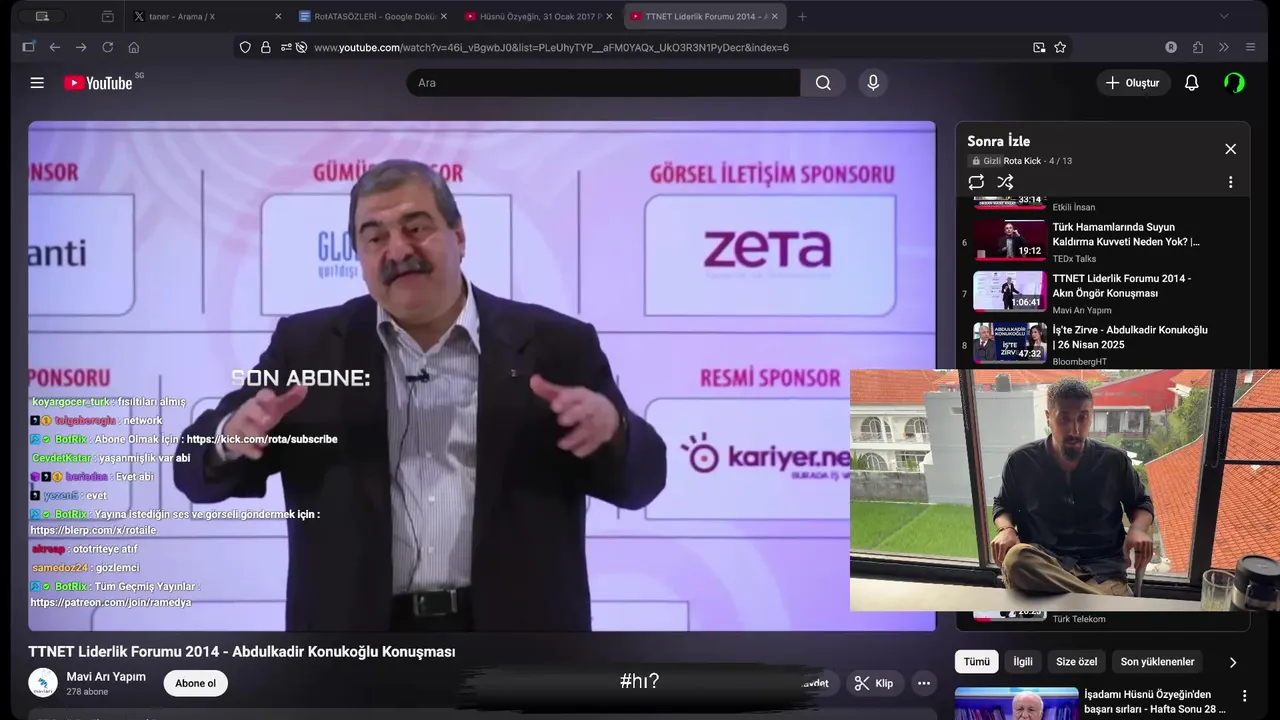Bookmark this page with star icon
The image size is (1280, 720).
click(x=1060, y=47)
